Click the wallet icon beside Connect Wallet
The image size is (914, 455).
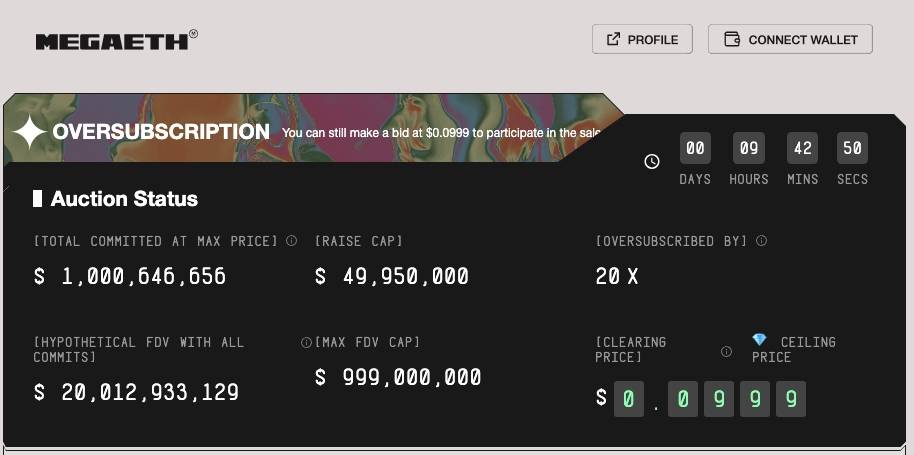coord(731,40)
